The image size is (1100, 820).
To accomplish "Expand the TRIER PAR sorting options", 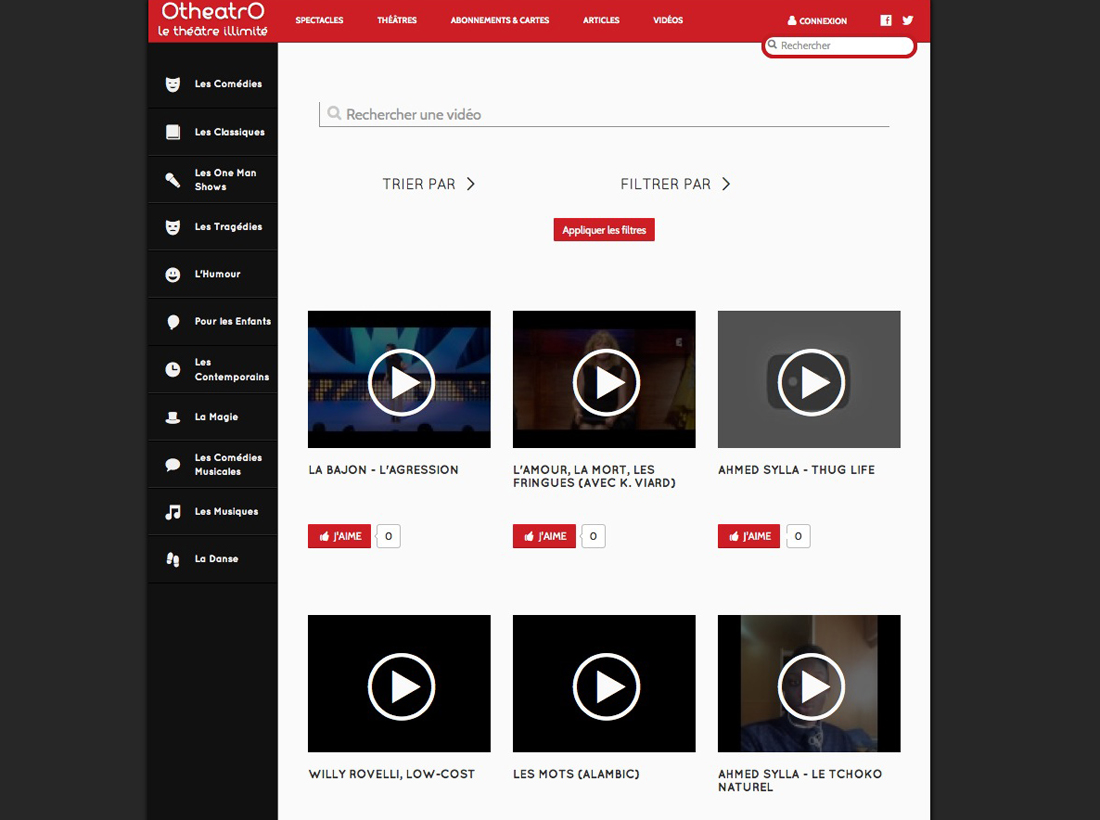I will pyautogui.click(x=429, y=184).
